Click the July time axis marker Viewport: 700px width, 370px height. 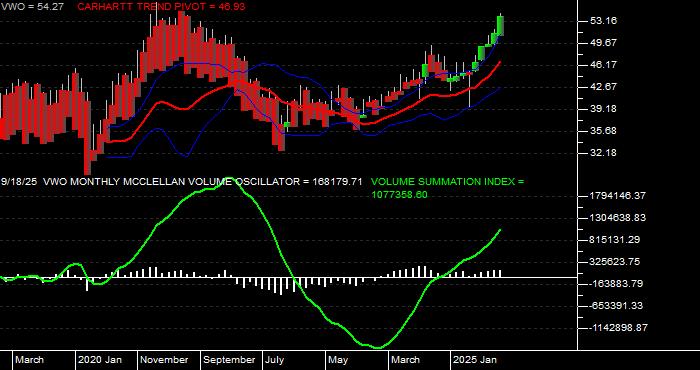click(275, 360)
